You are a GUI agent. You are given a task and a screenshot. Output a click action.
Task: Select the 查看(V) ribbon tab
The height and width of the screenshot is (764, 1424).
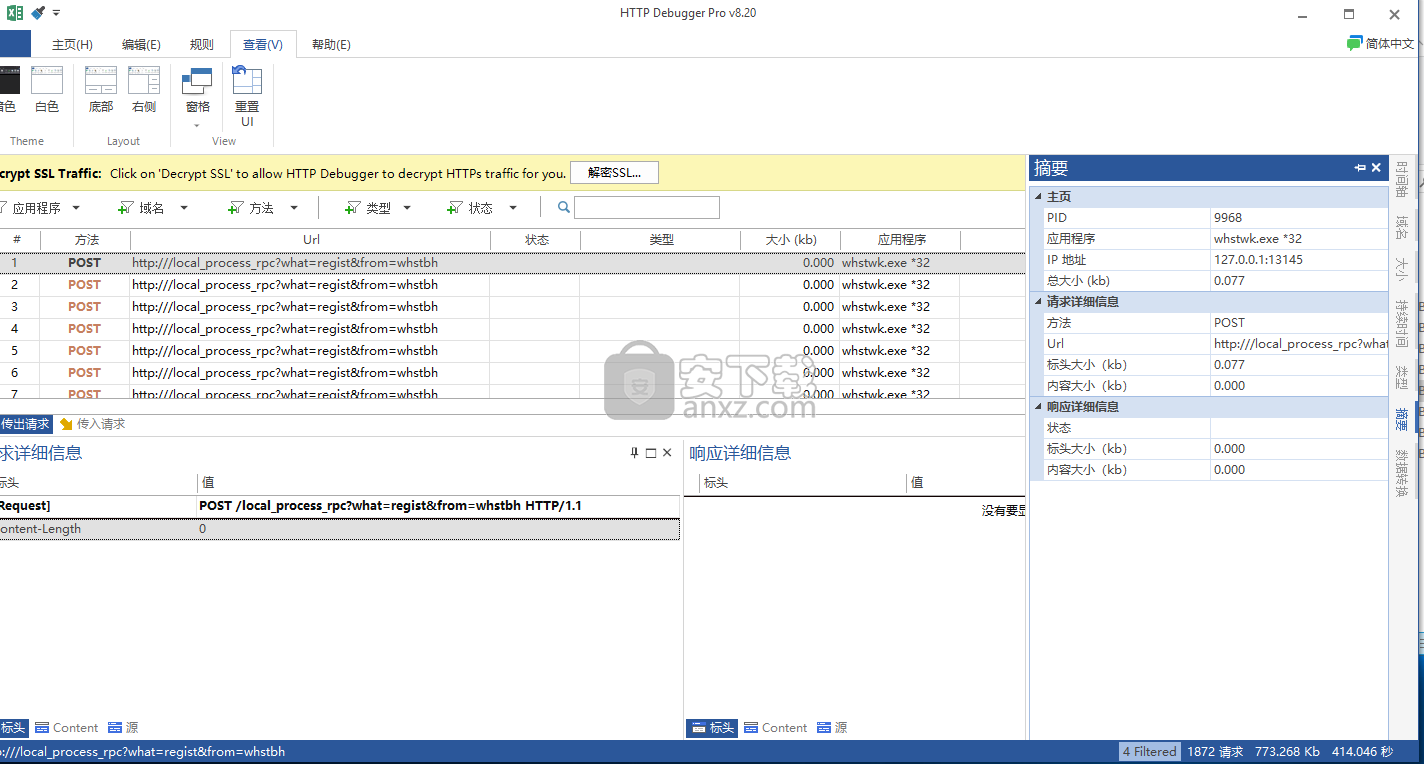263,44
